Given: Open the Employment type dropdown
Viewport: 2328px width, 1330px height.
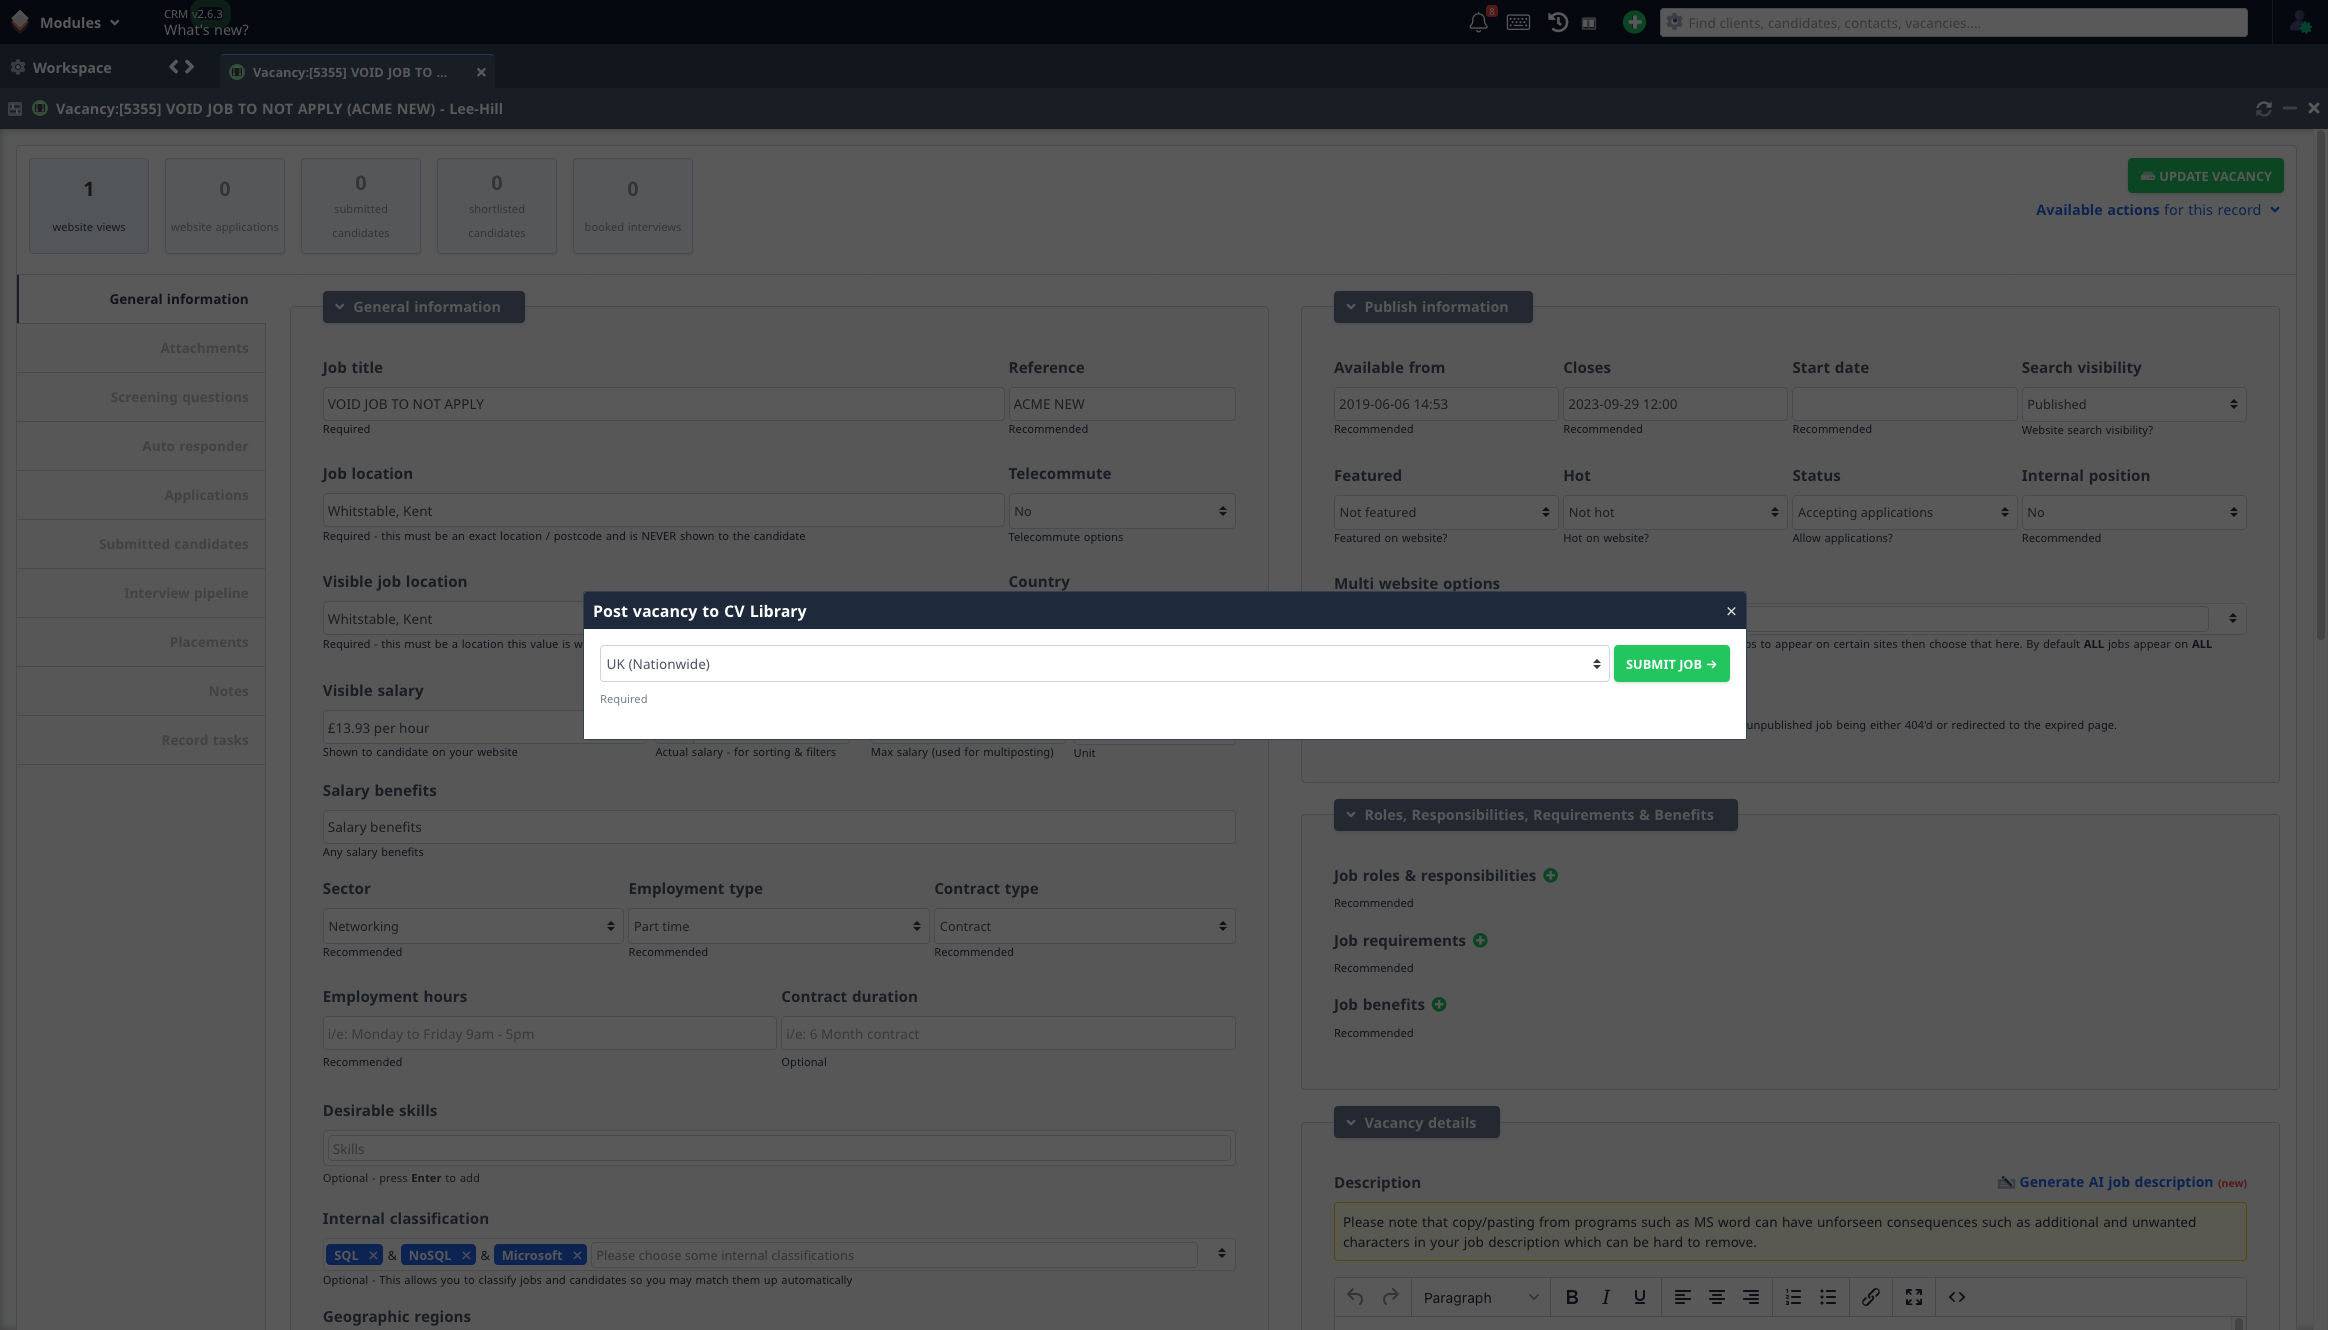Looking at the screenshot, I should (x=778, y=926).
